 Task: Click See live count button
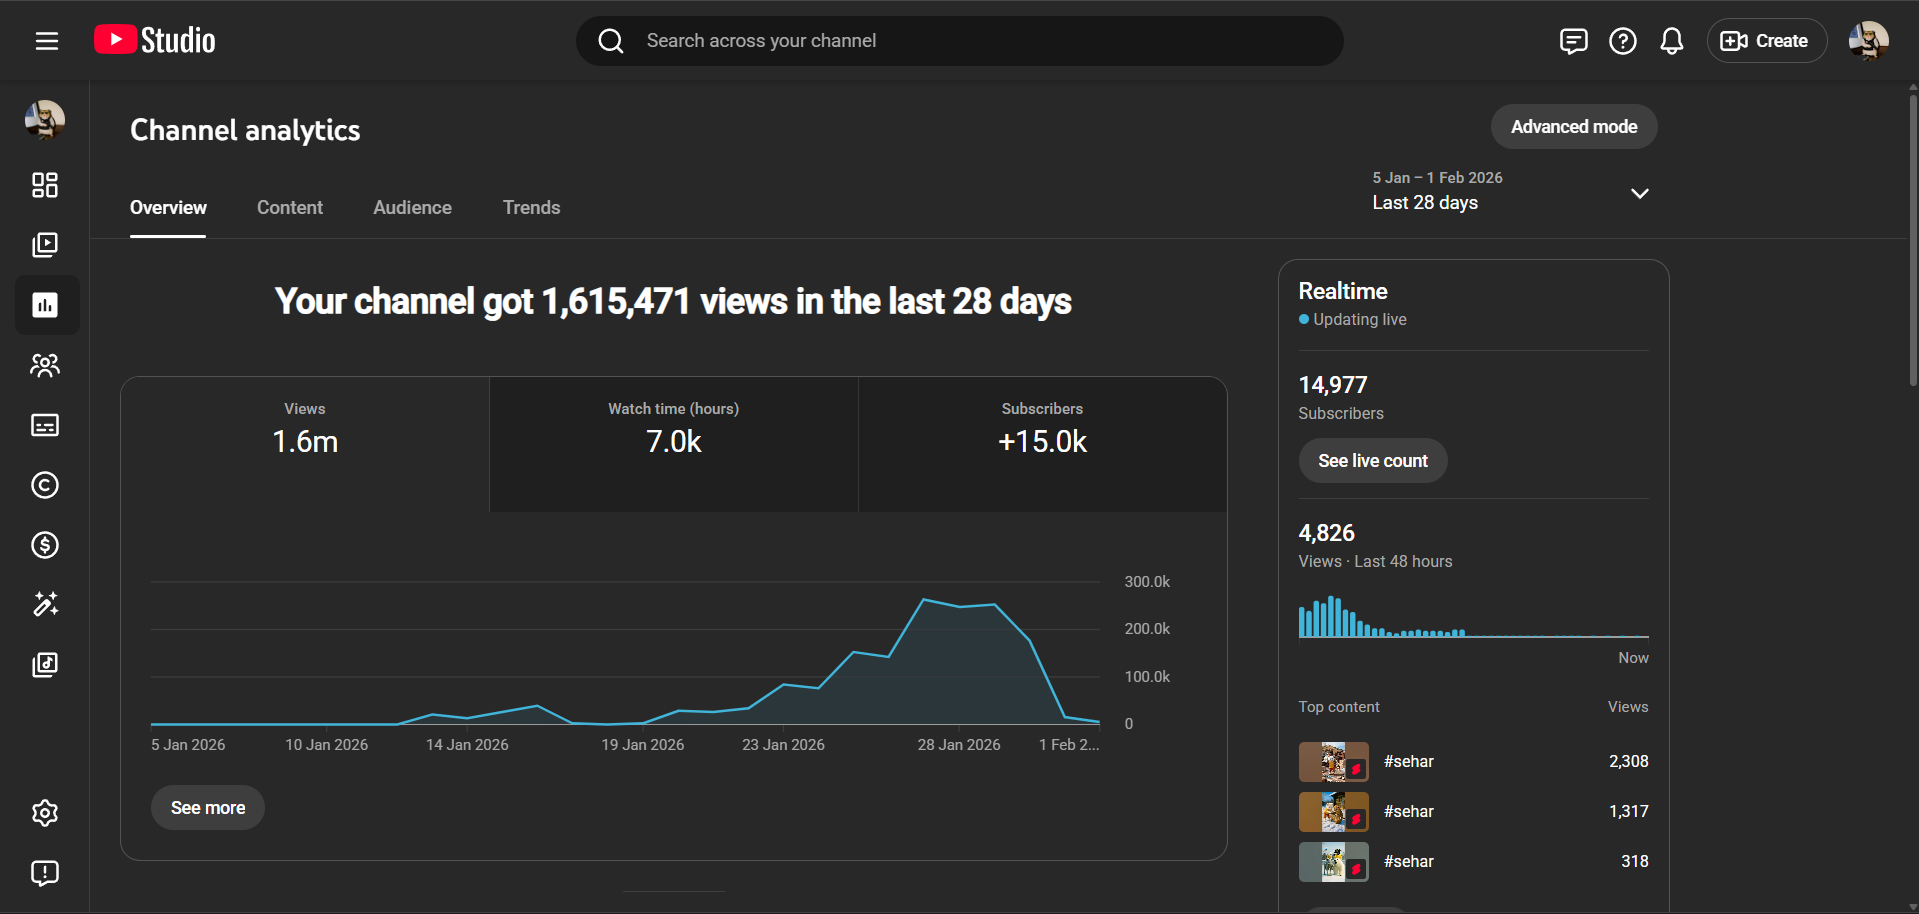click(1372, 461)
